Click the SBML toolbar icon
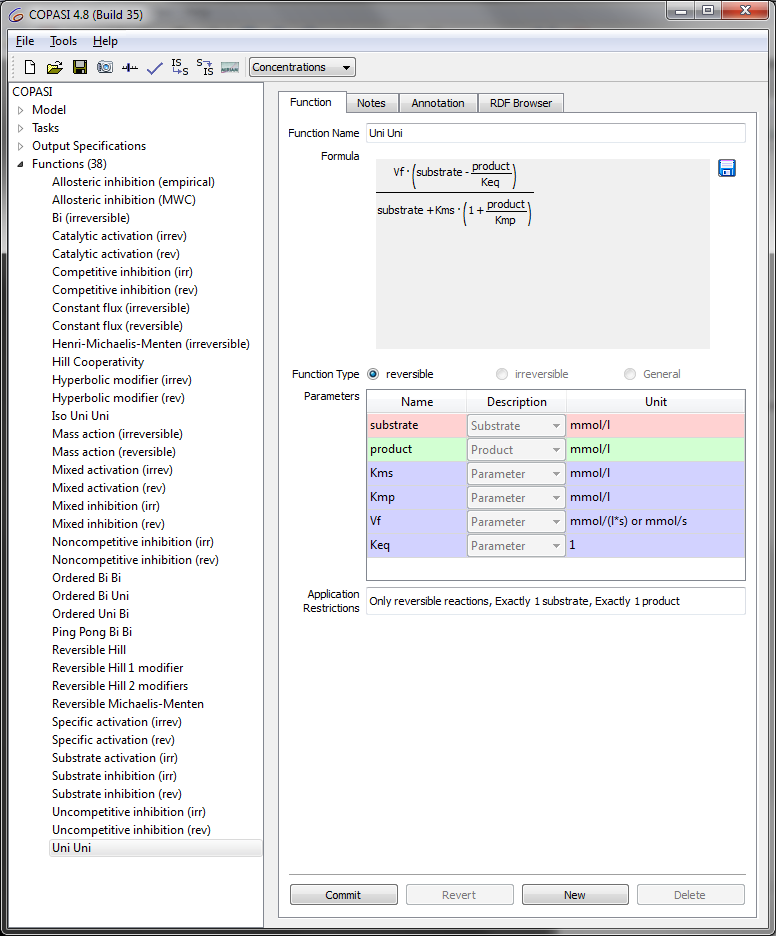Viewport: 776px width, 936px height. pyautogui.click(x=230, y=68)
